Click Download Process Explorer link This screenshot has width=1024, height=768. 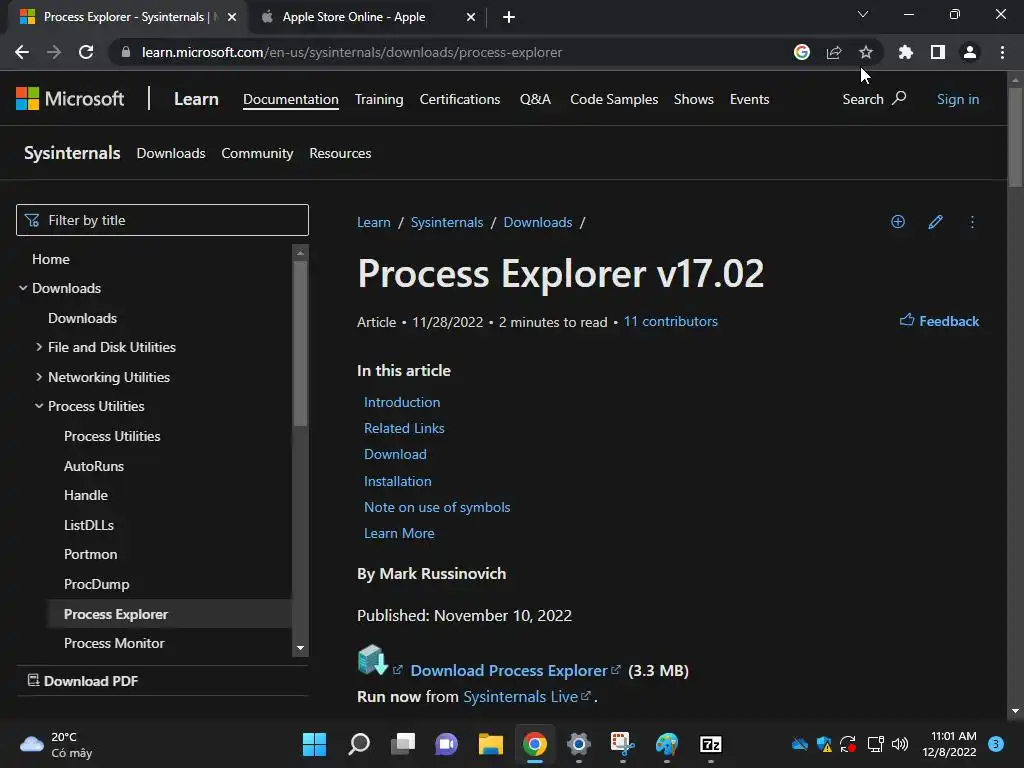pos(509,671)
